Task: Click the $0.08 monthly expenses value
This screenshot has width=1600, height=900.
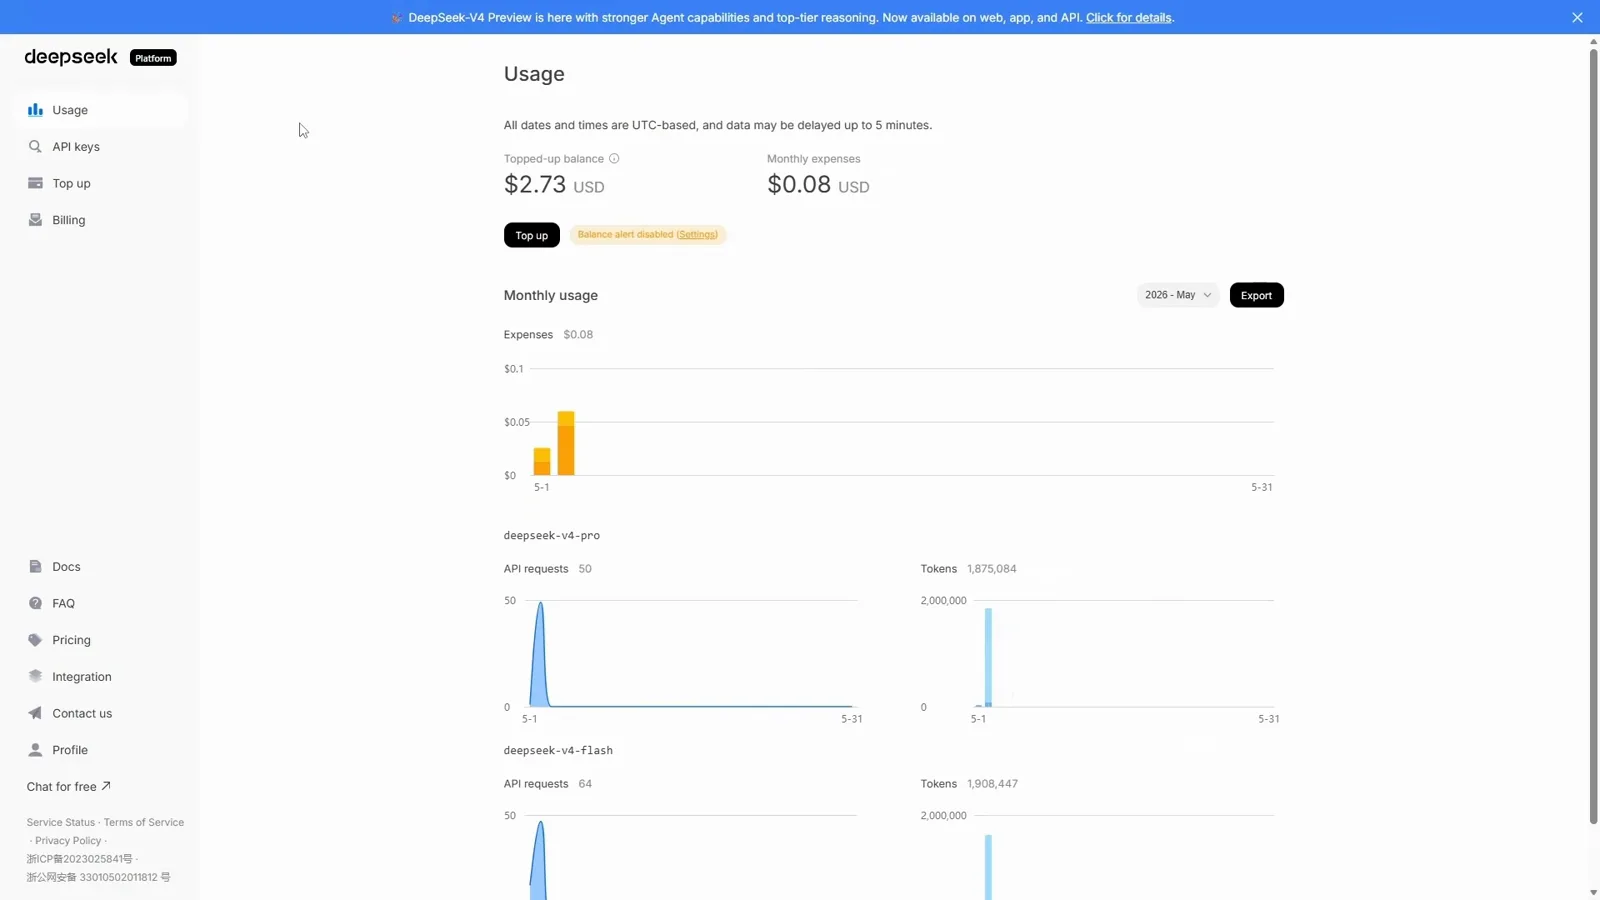Action: click(x=799, y=184)
